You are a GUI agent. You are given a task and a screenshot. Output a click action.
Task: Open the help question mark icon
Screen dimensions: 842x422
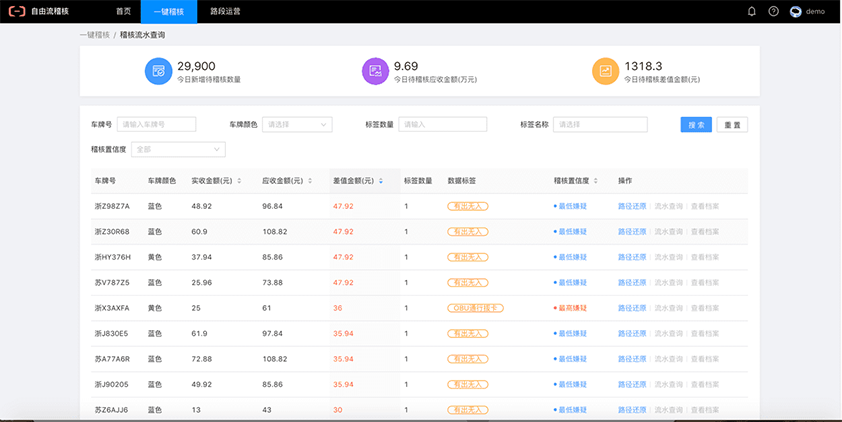(x=773, y=11)
